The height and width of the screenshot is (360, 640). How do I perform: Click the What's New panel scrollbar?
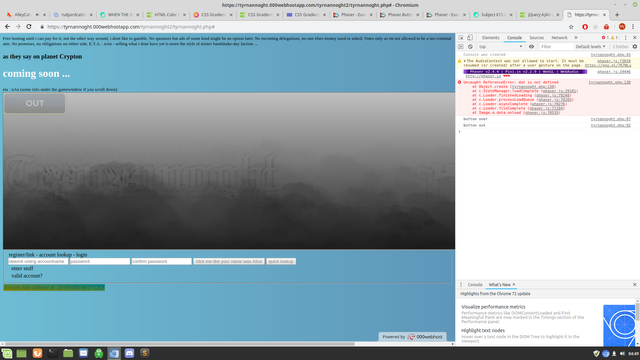637,311
